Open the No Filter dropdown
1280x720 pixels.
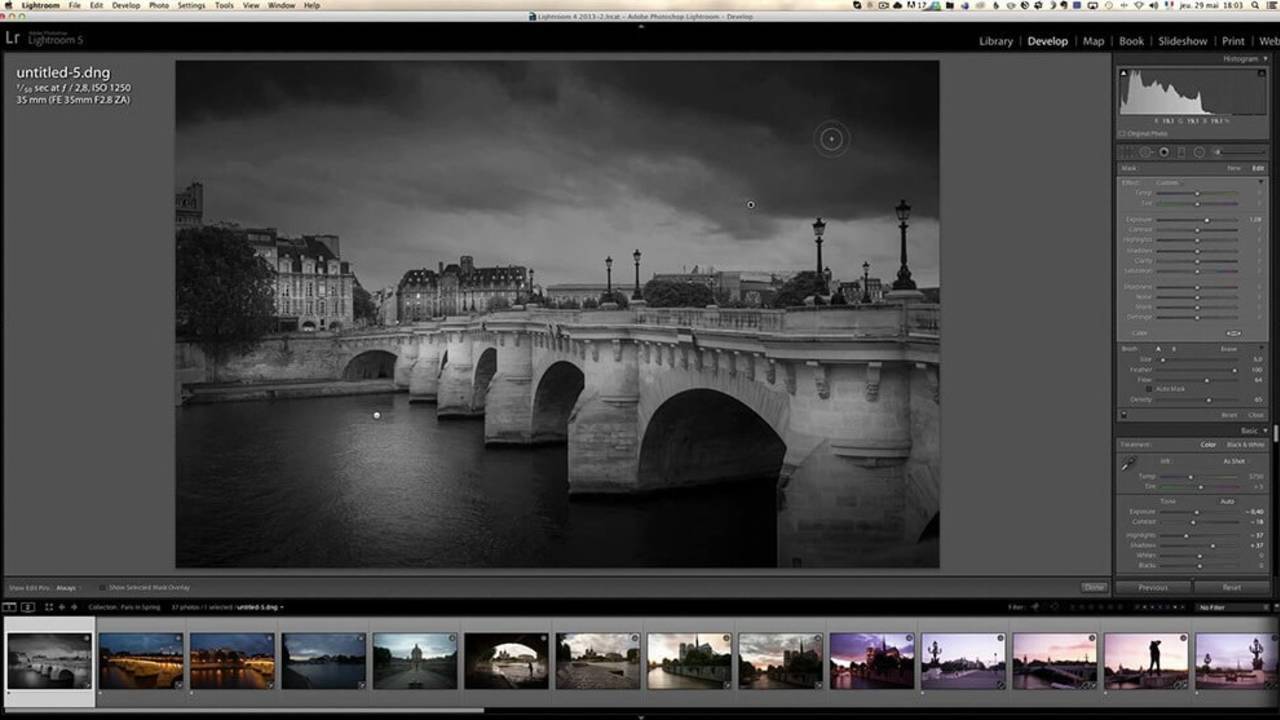(1231, 607)
